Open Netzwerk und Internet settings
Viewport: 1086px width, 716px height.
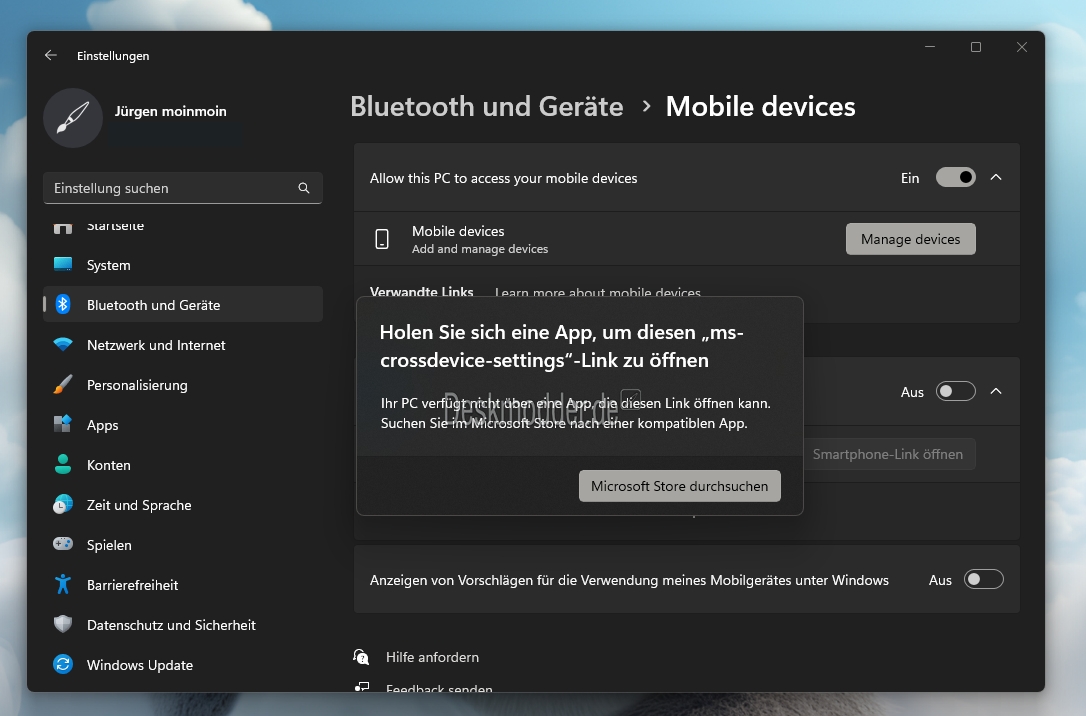(183, 345)
